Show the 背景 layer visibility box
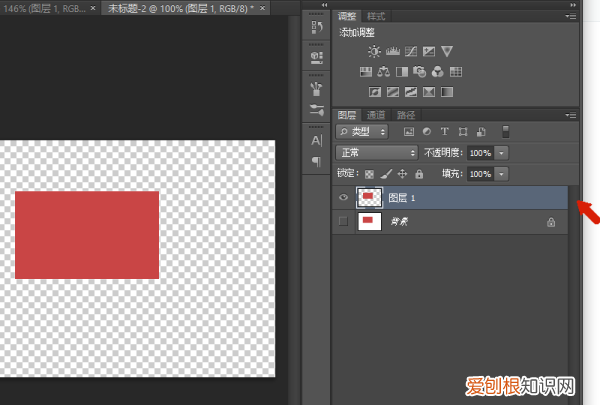600x405 pixels. [344, 221]
